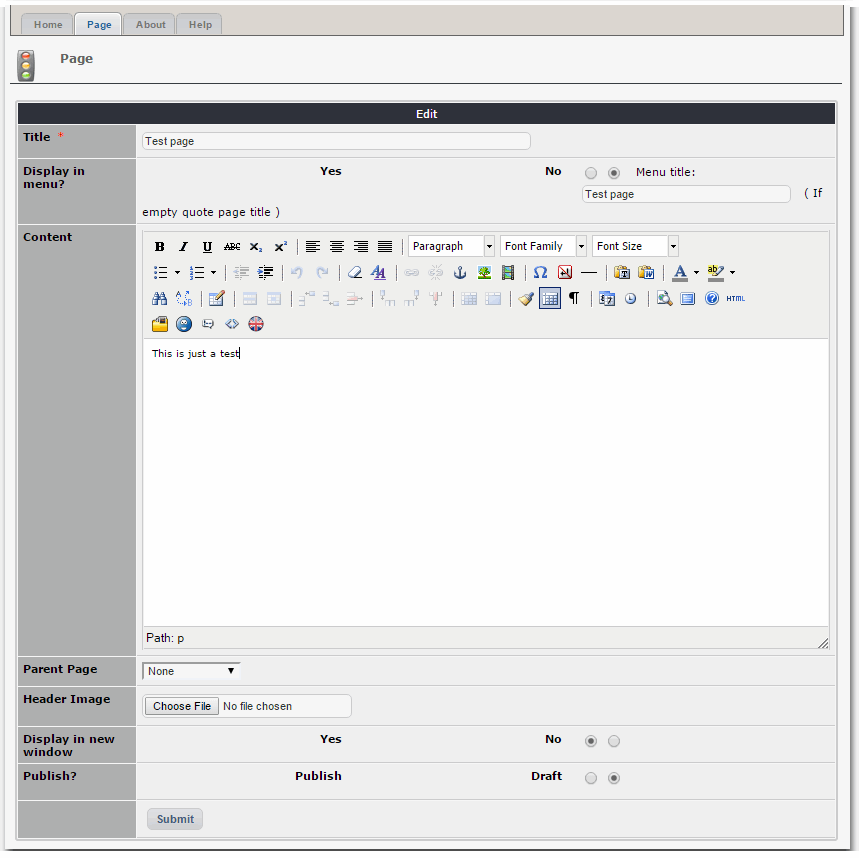The height and width of the screenshot is (858, 859).
Task: Select the first radio button in Publish row
Action: tap(591, 778)
